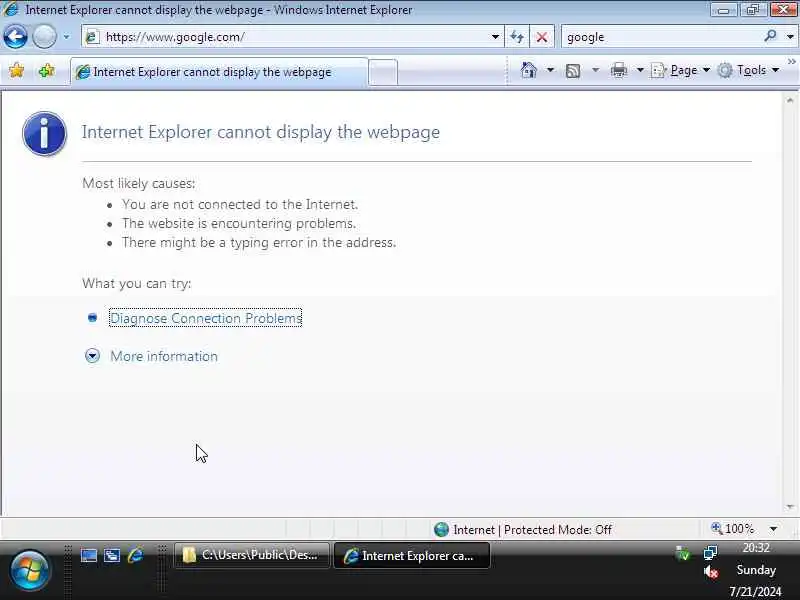
Task: Open Diagnose Connection Problems link
Action: [206, 318]
